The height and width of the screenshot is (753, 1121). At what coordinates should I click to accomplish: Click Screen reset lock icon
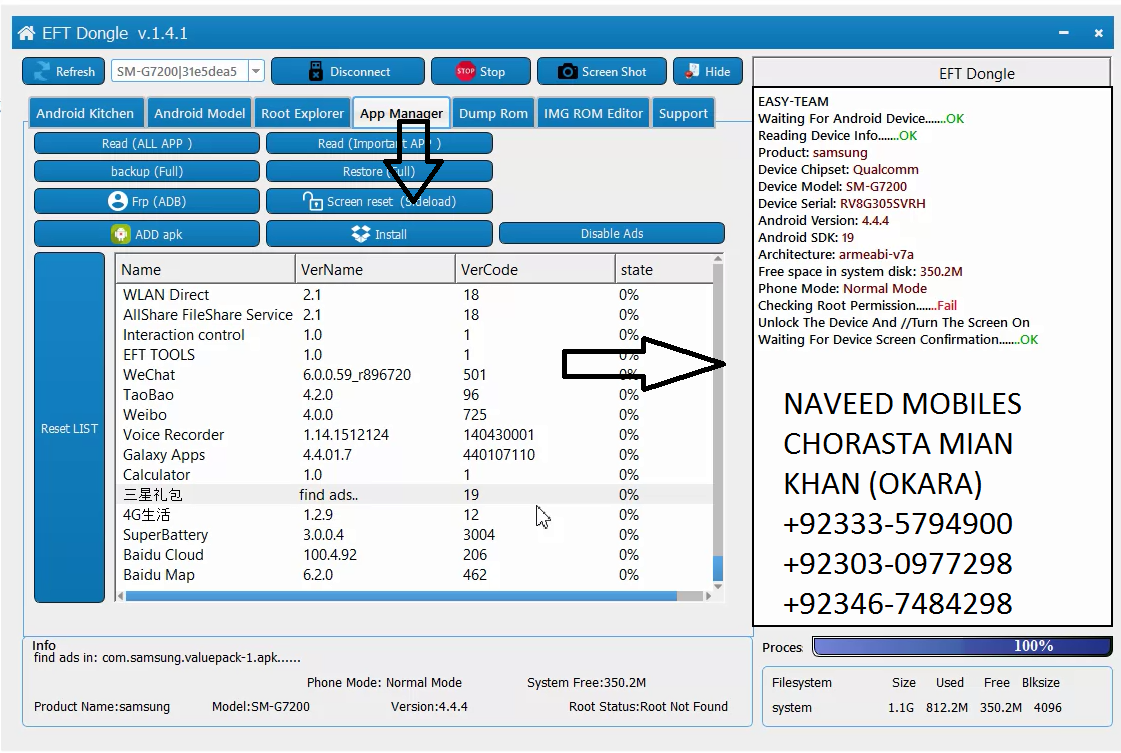312,201
